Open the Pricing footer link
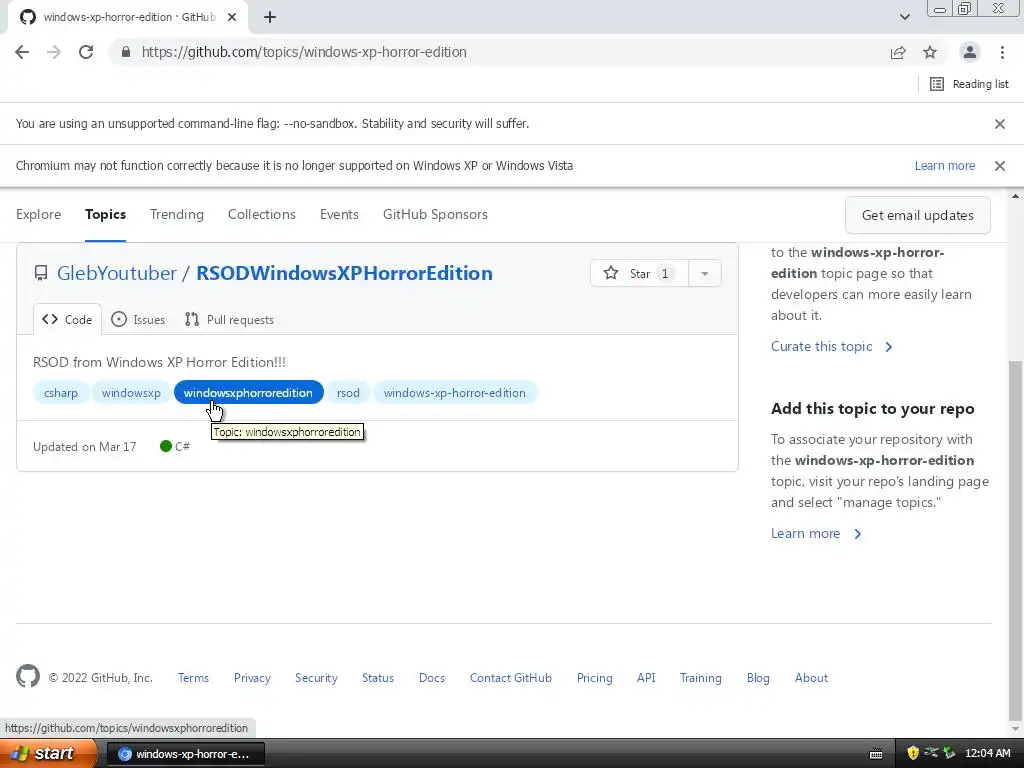Viewport: 1024px width, 768px height. pos(594,678)
